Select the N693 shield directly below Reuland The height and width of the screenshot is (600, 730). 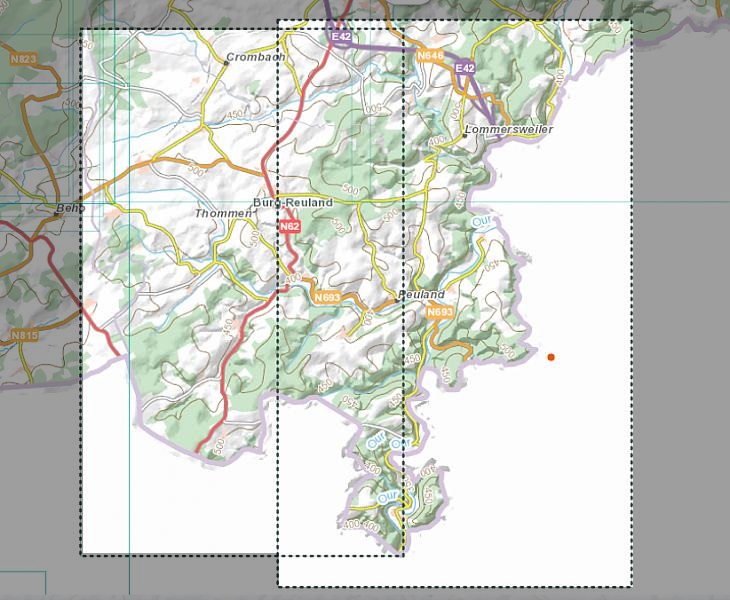tap(440, 313)
